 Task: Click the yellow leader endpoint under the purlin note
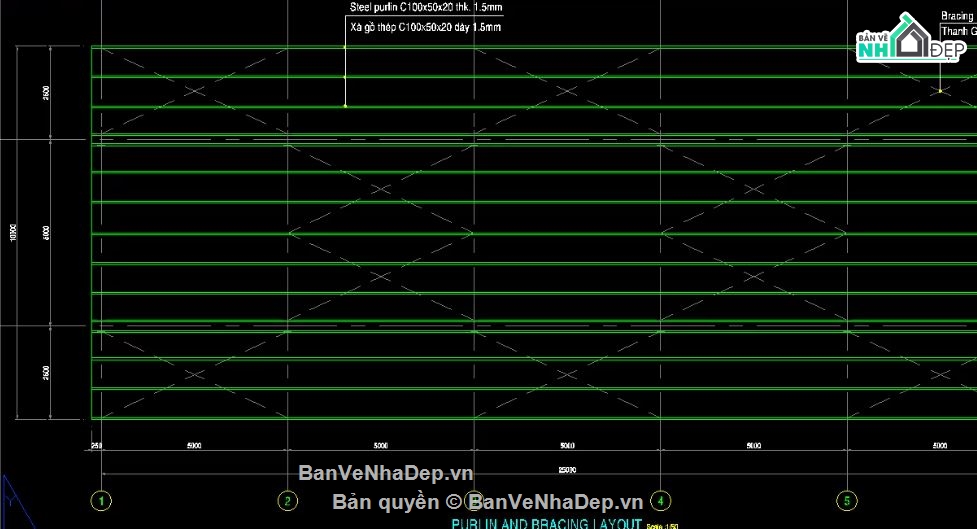point(345,105)
